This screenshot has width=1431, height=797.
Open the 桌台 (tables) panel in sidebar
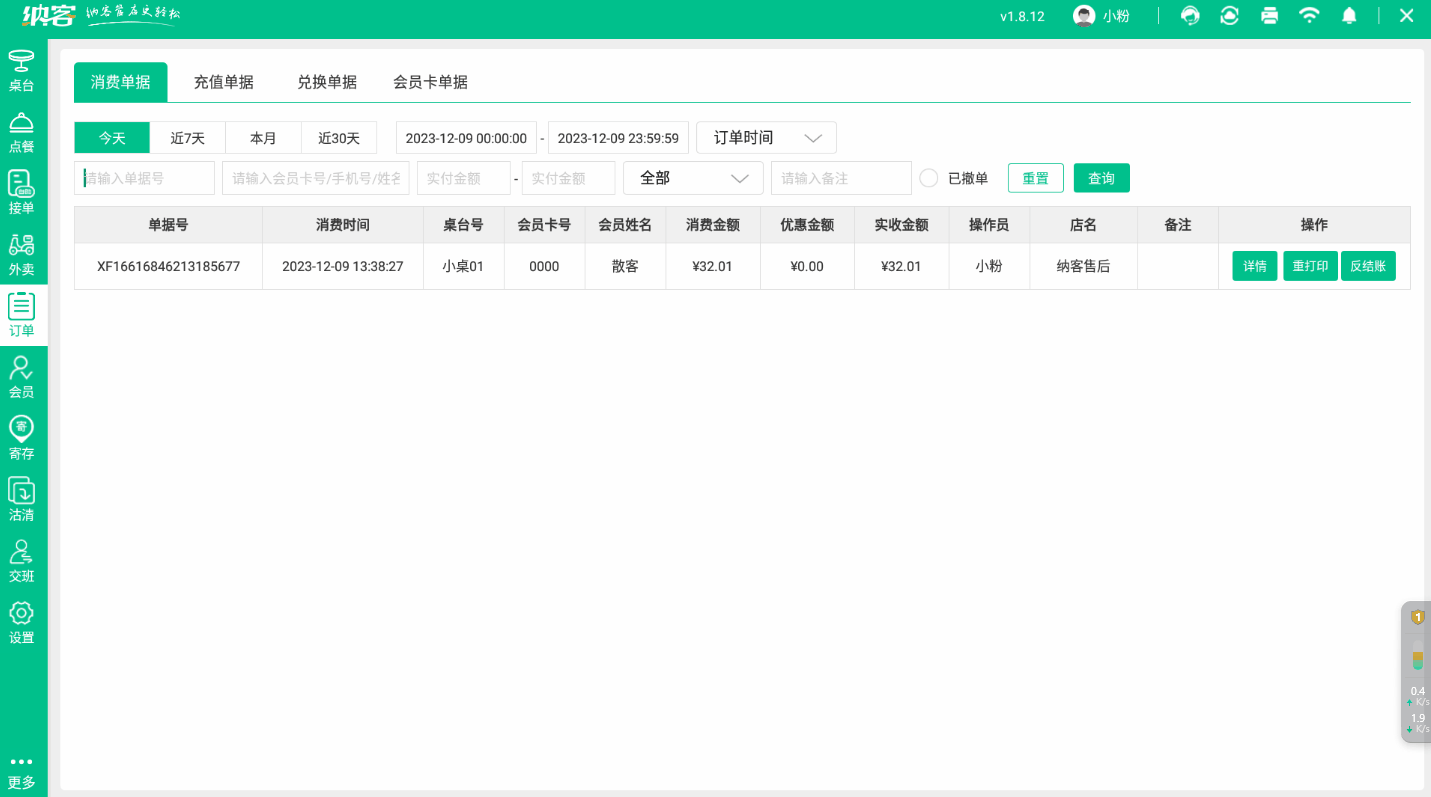pyautogui.click(x=22, y=70)
